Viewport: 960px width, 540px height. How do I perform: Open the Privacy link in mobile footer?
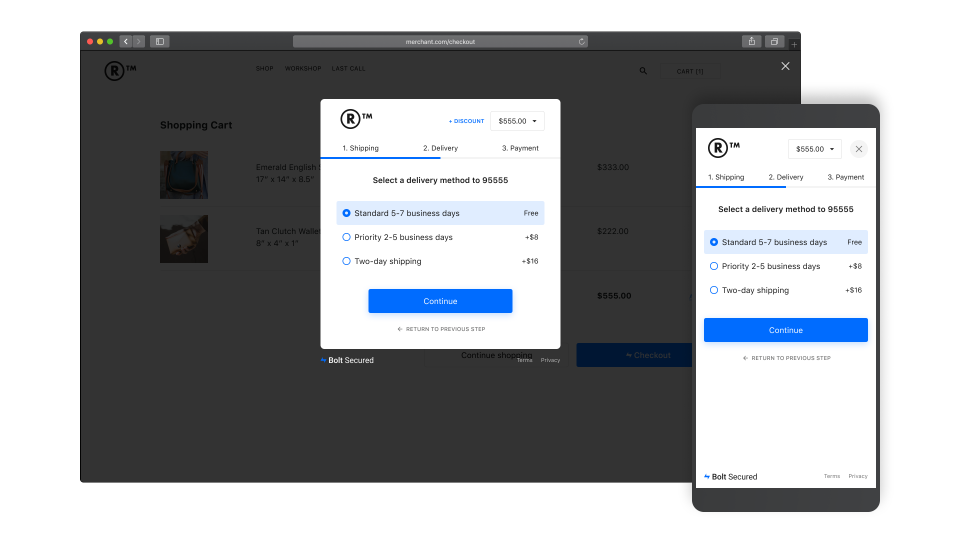[x=858, y=476]
